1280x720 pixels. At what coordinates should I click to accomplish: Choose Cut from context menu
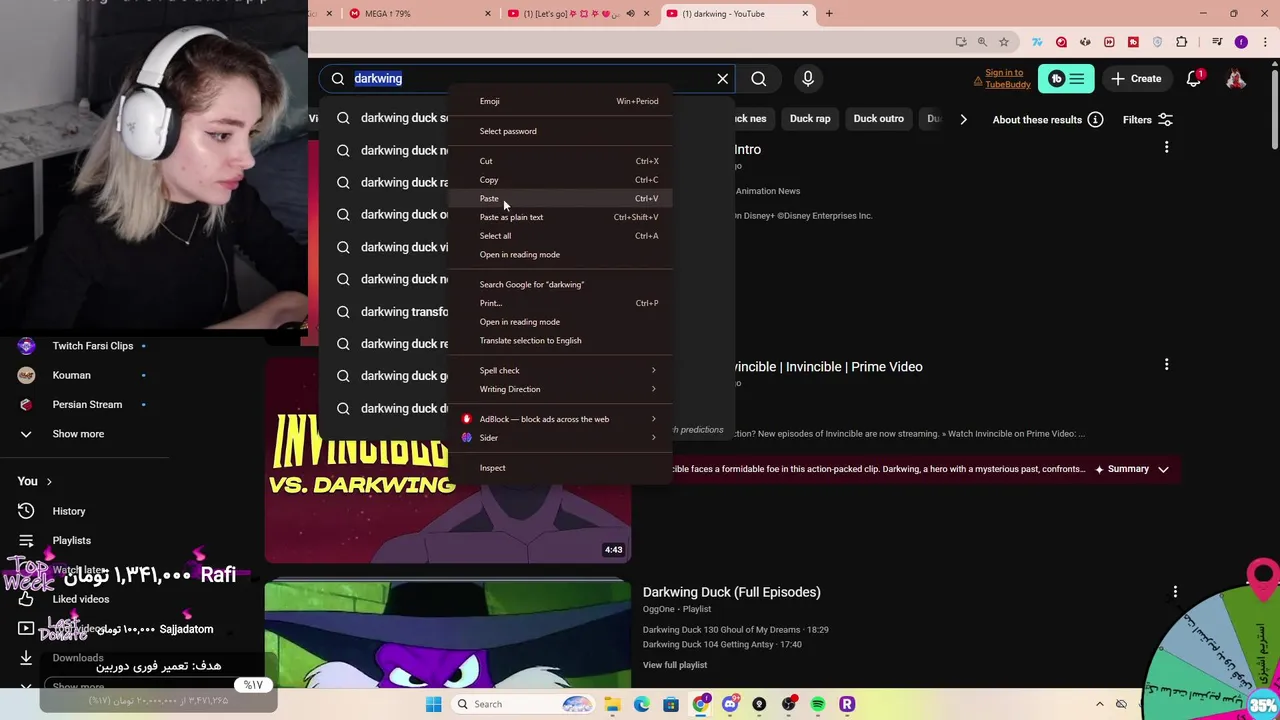click(560, 161)
